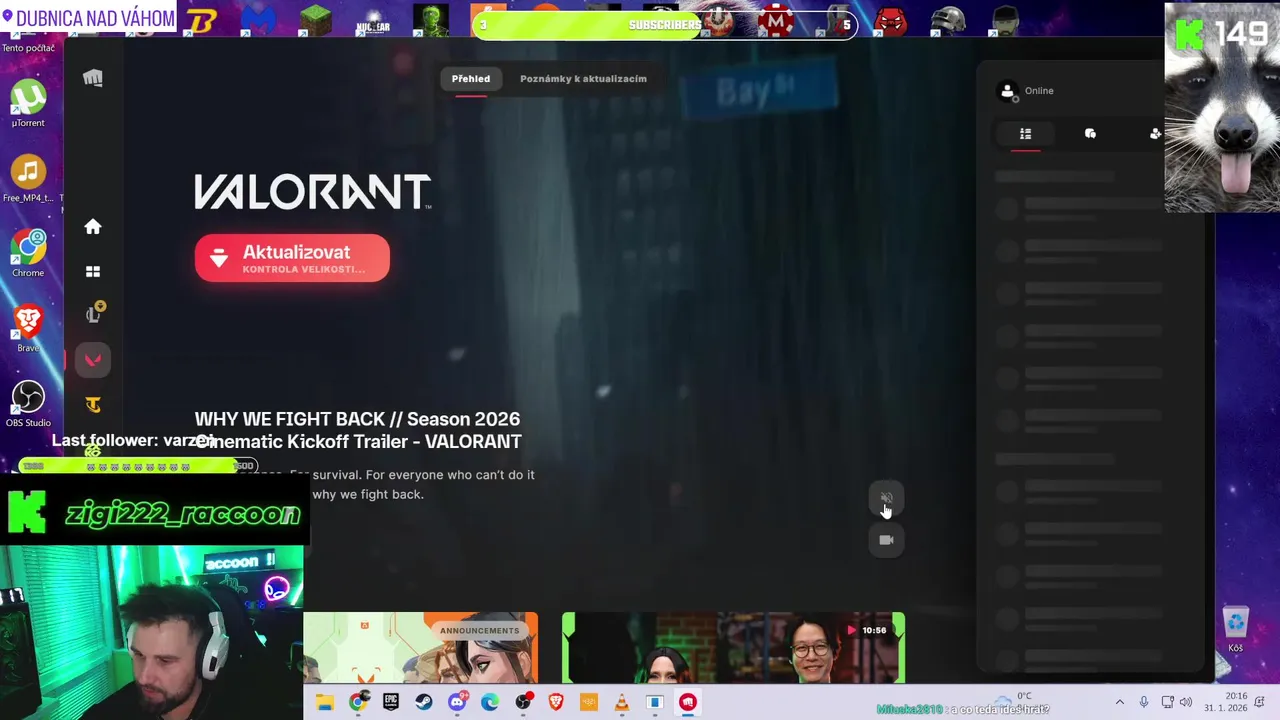Select League of Legends in the sidebar
1280x720 pixels.
click(93, 314)
